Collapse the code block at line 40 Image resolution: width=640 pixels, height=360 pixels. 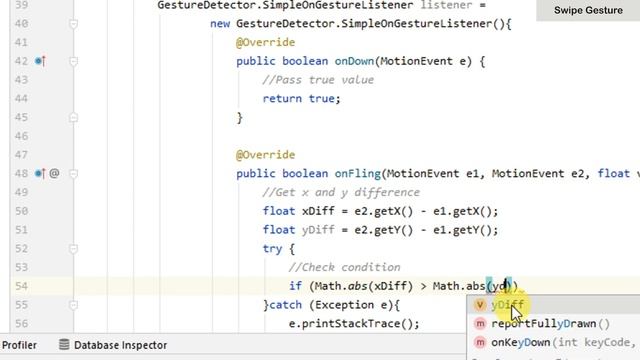[x=73, y=24]
